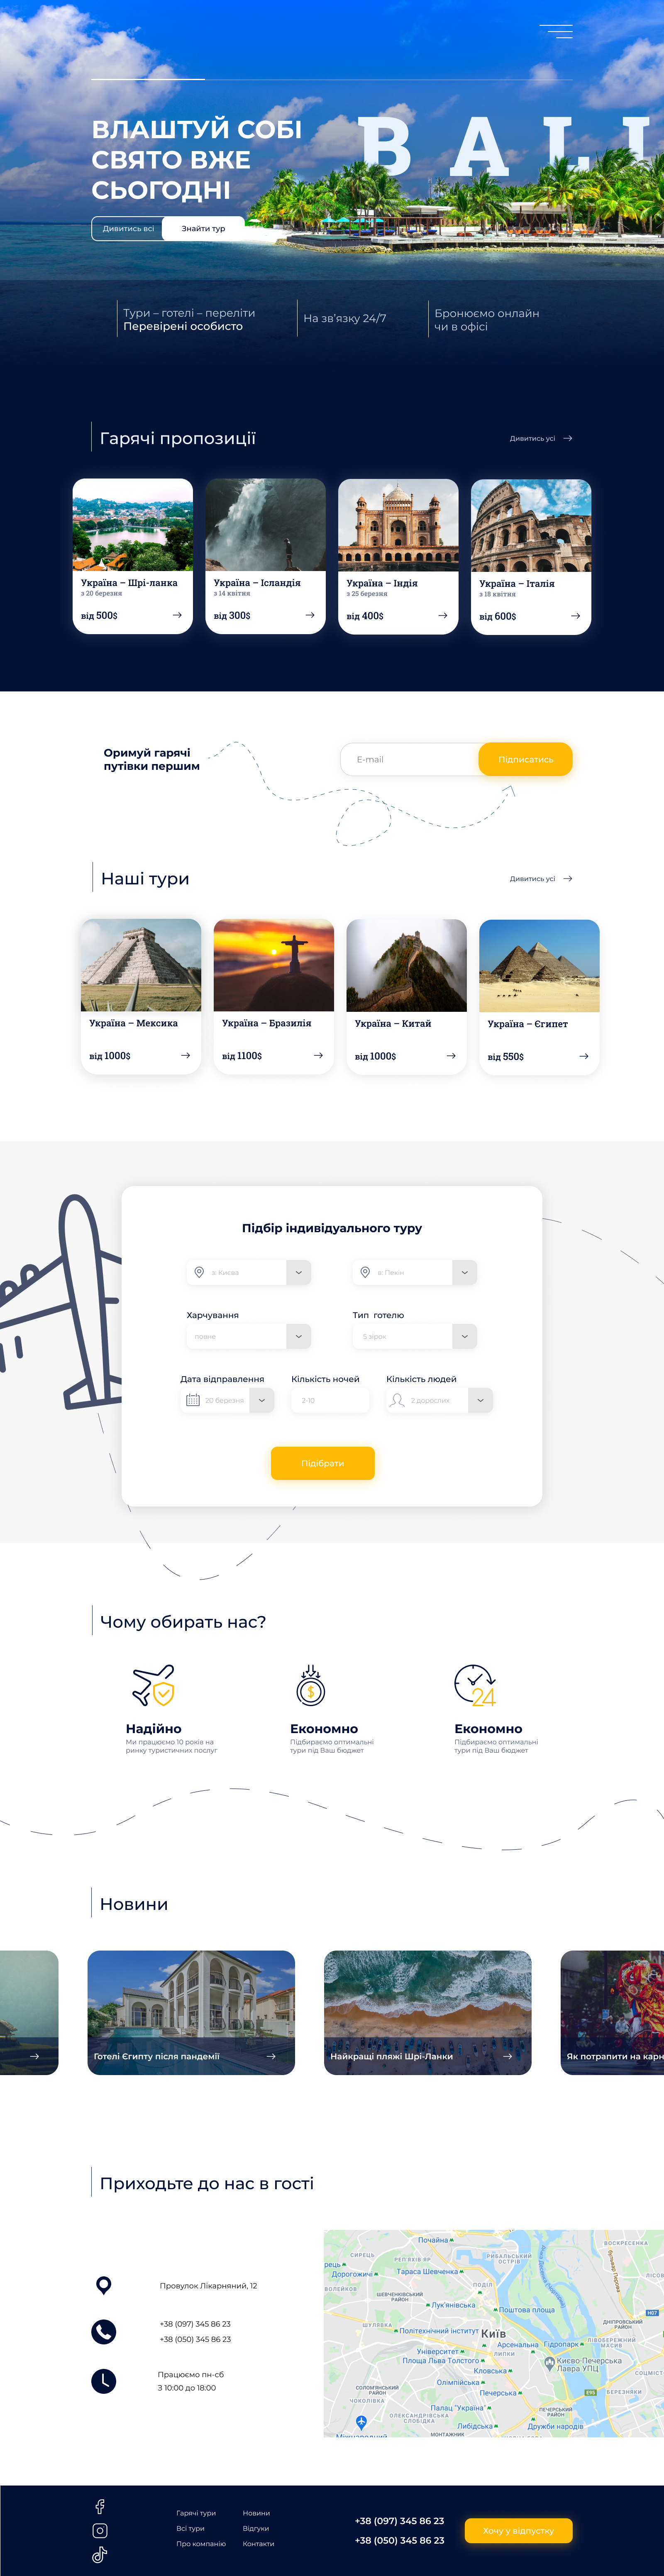Click the calendar icon in departure date
This screenshot has height=2576, width=664.
pyautogui.click(x=193, y=1400)
